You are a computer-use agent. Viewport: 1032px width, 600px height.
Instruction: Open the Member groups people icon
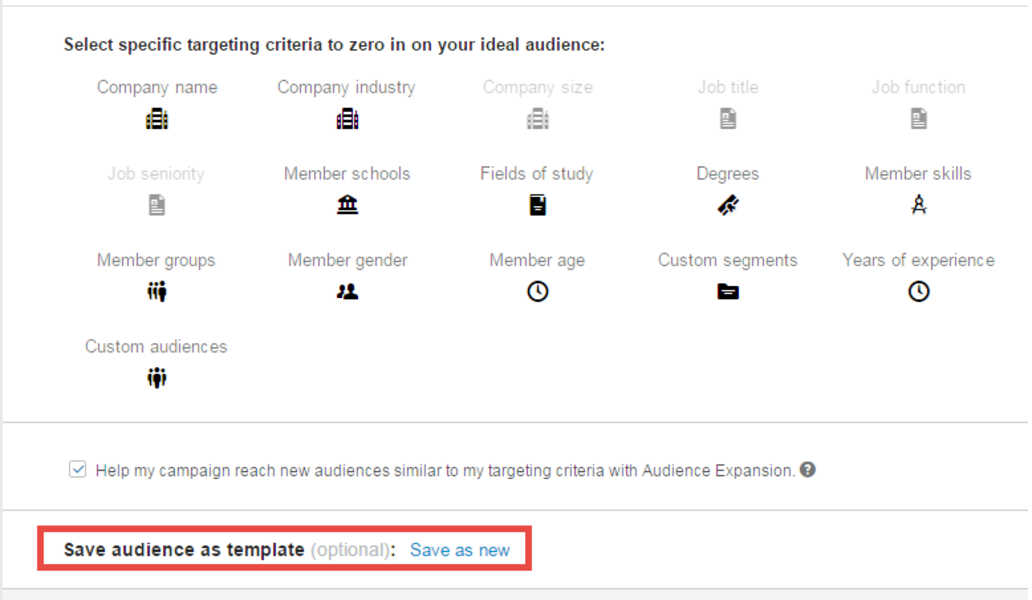[157, 292]
